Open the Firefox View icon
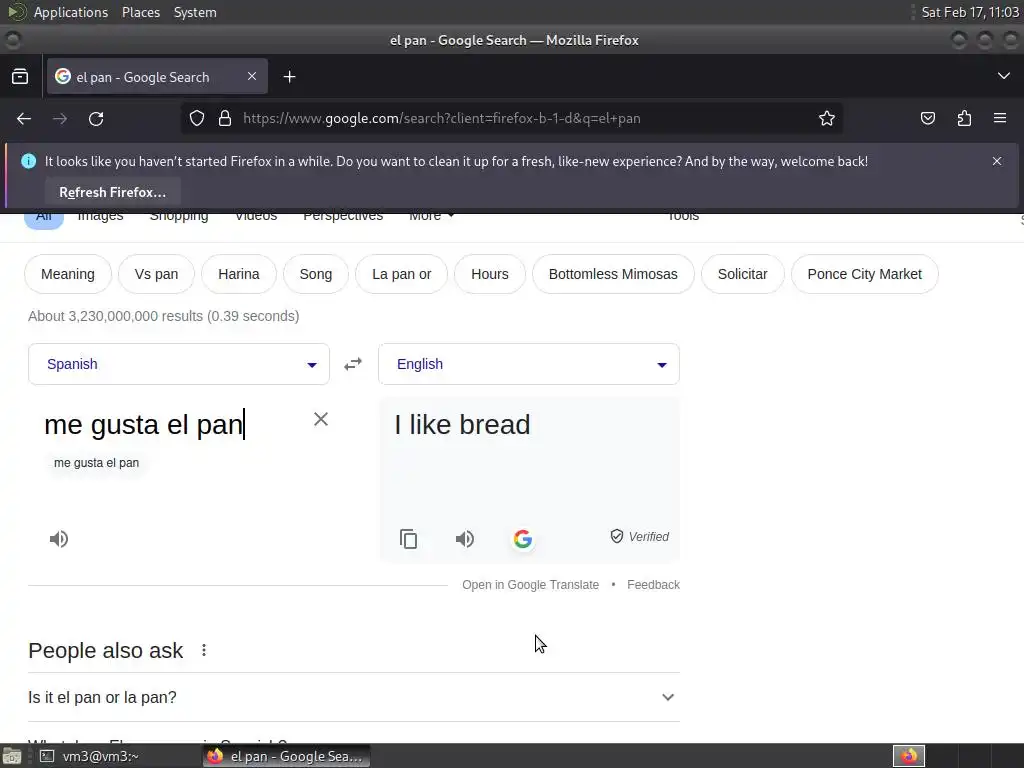1024x768 pixels. (20, 77)
